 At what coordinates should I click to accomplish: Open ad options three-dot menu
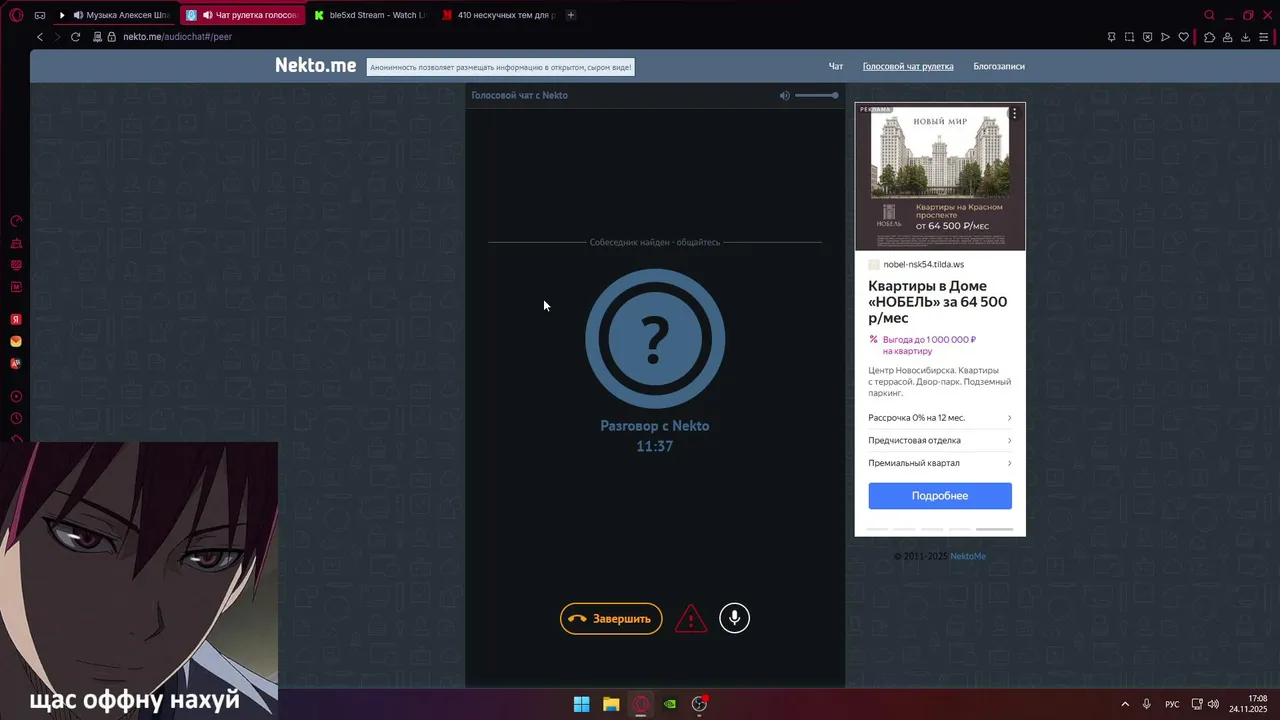click(1014, 114)
